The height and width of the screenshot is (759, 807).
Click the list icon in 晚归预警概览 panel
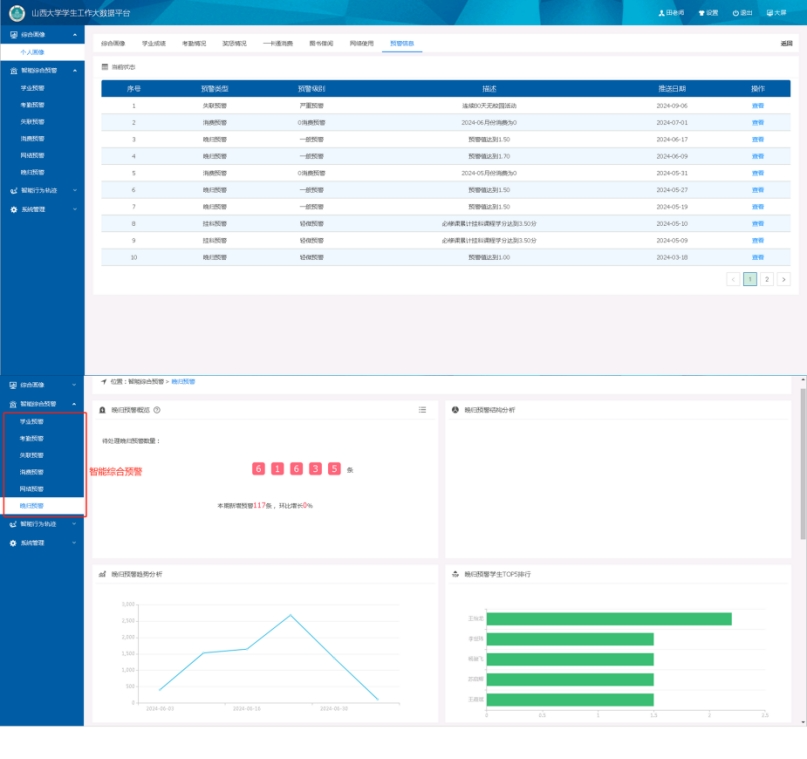423,410
